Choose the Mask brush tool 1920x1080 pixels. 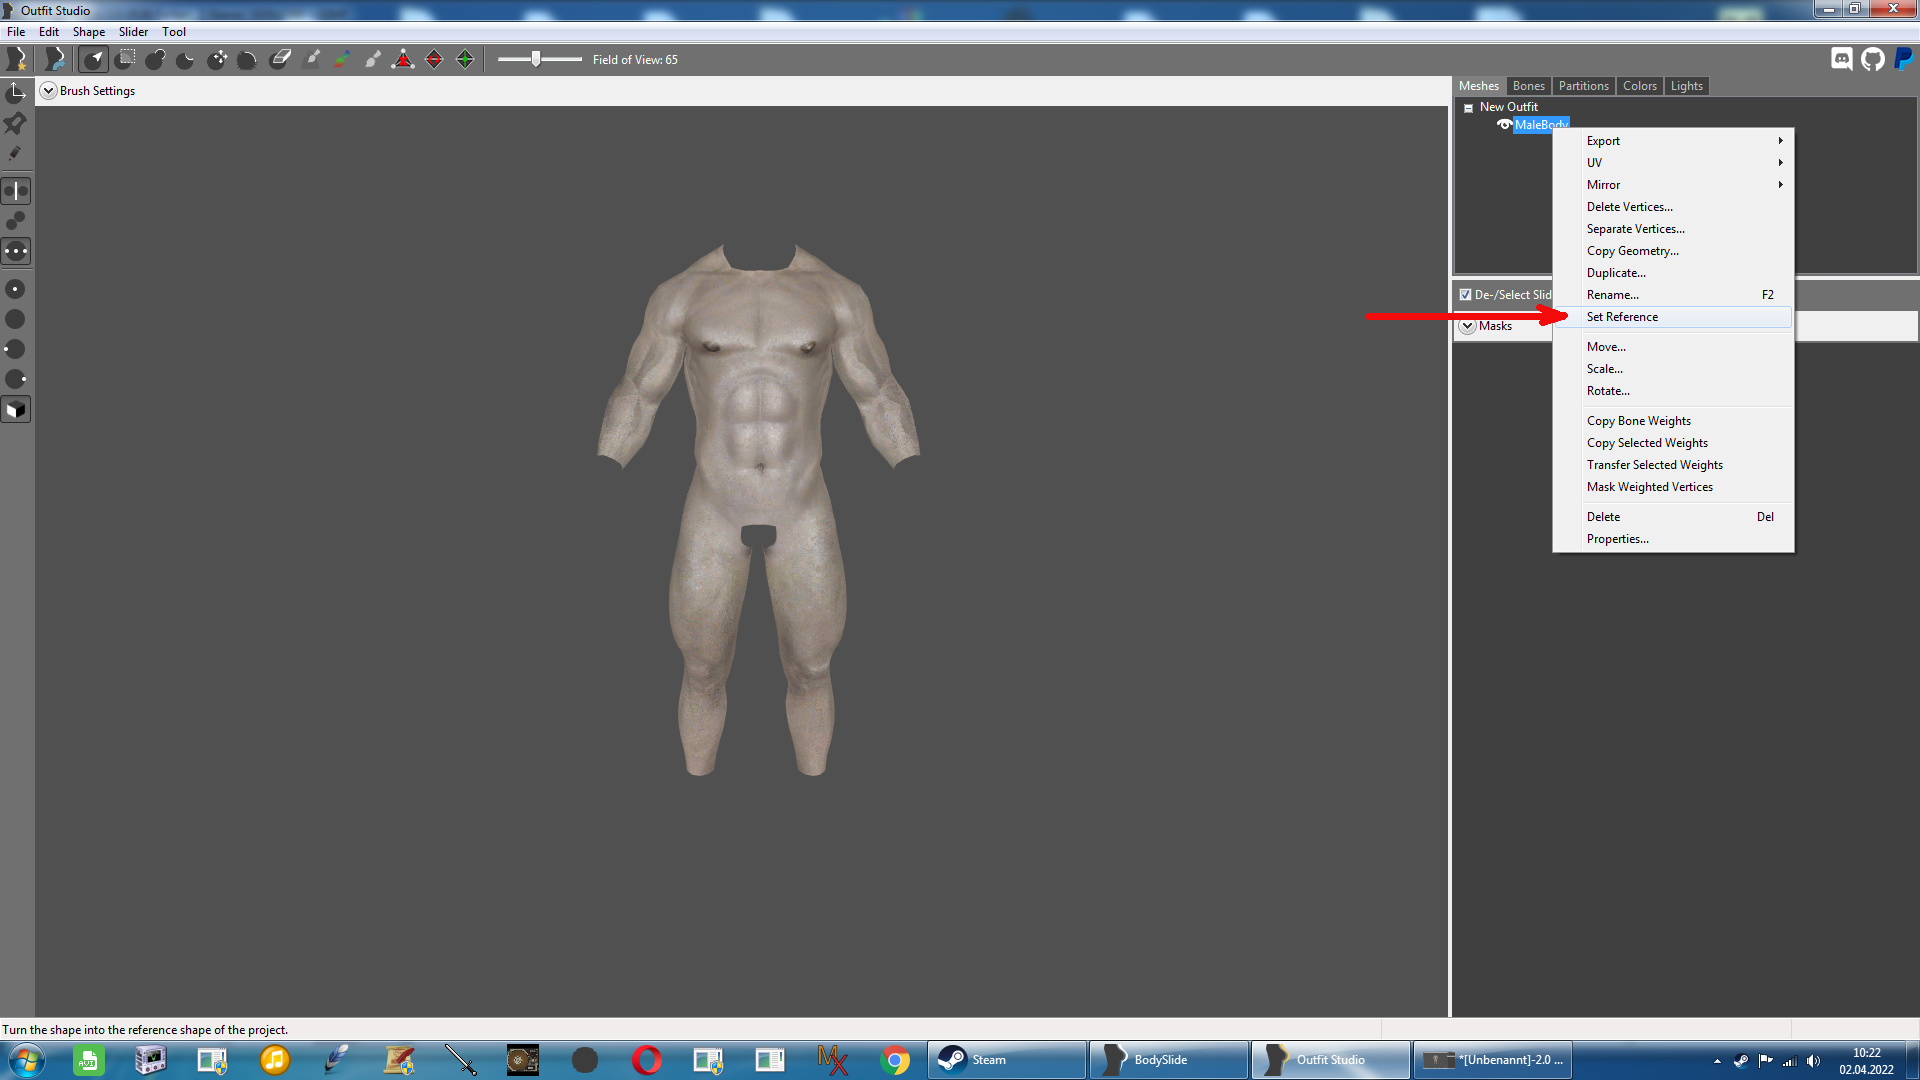125,60
